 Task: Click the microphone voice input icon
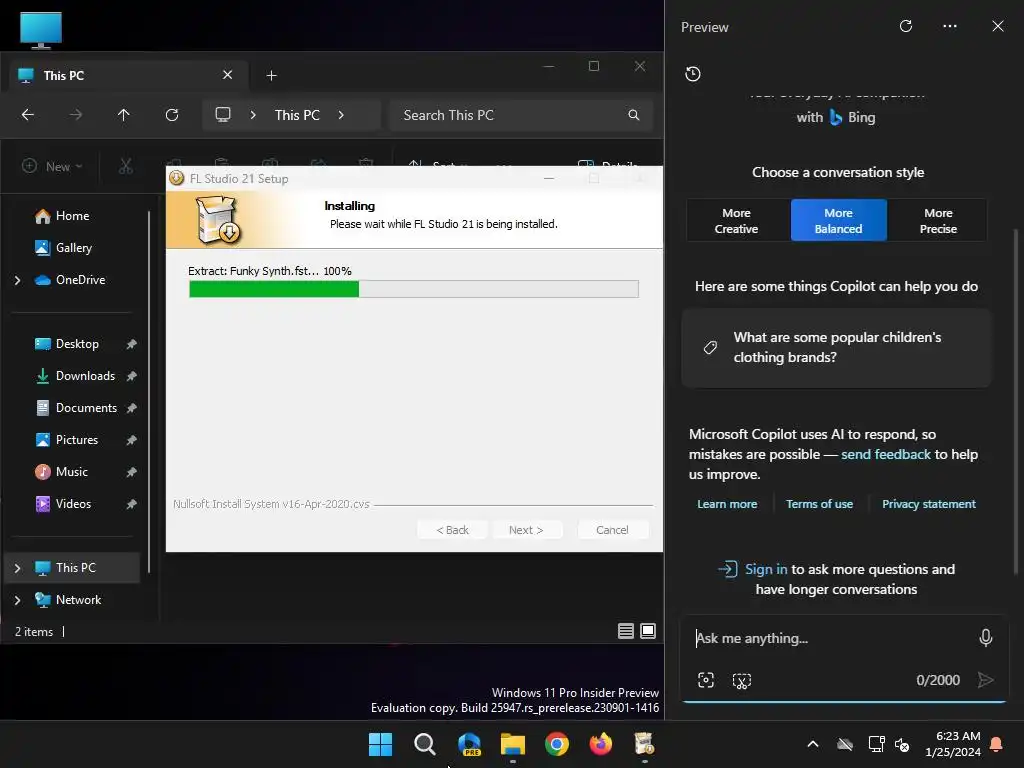coord(986,638)
